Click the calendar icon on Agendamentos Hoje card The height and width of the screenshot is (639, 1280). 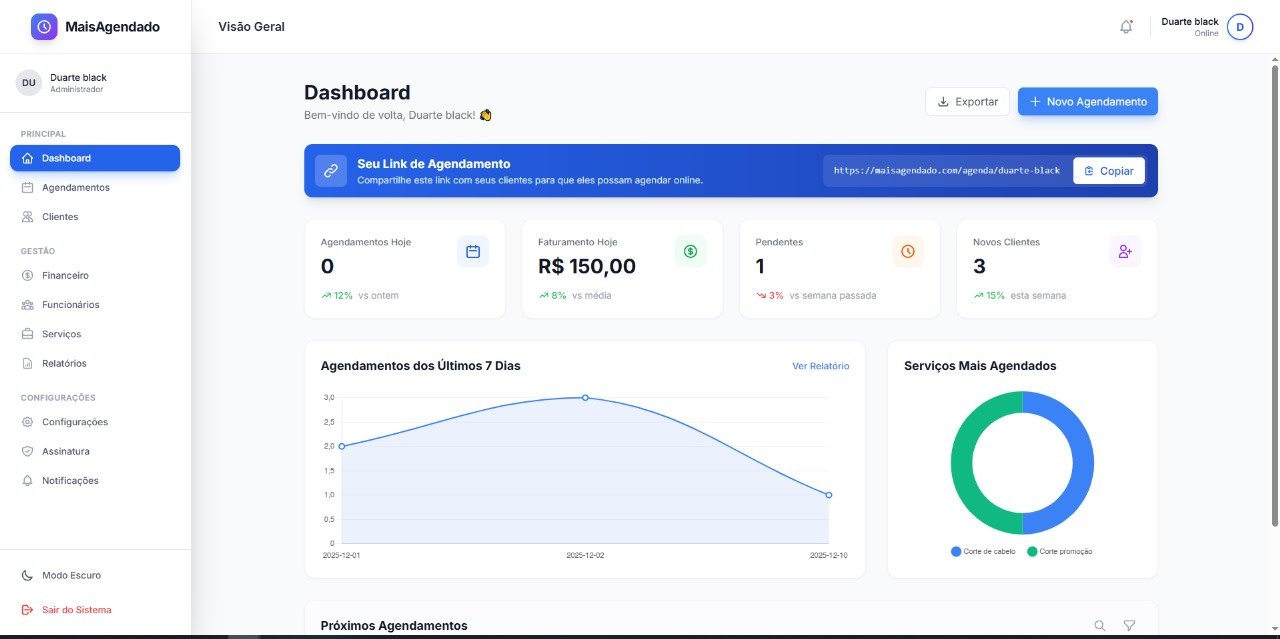click(472, 251)
